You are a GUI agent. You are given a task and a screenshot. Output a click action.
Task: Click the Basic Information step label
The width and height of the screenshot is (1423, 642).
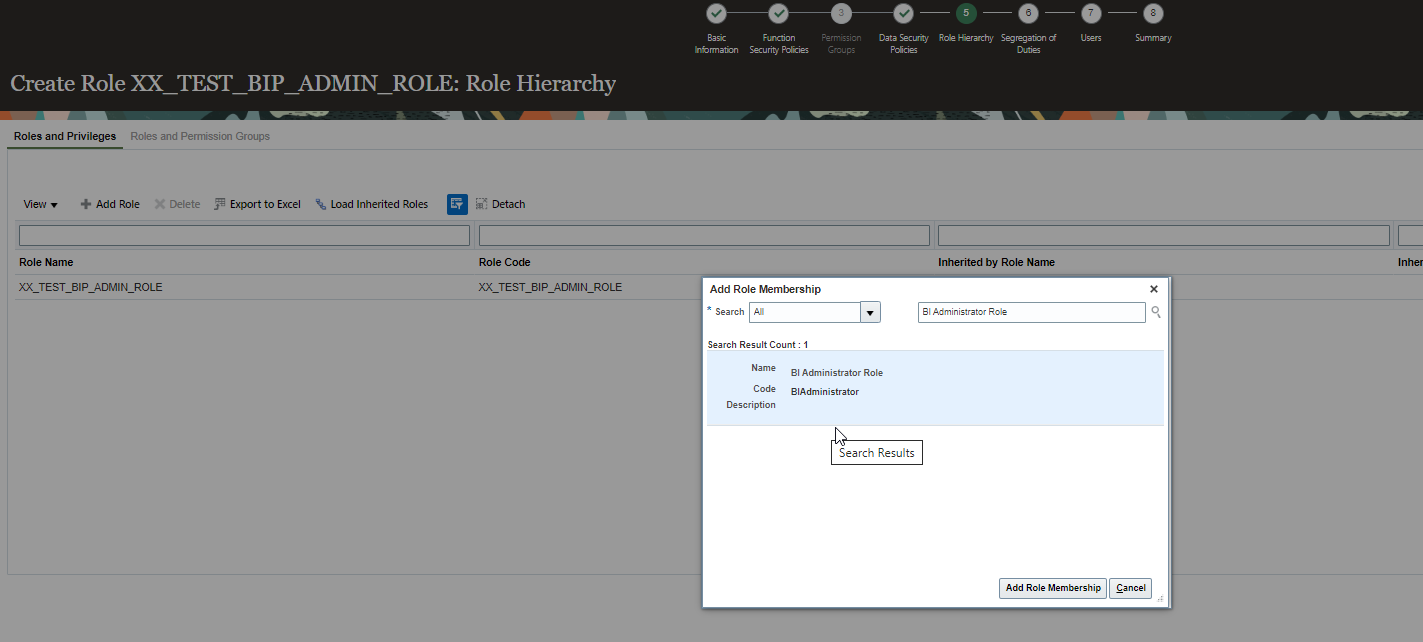click(716, 44)
